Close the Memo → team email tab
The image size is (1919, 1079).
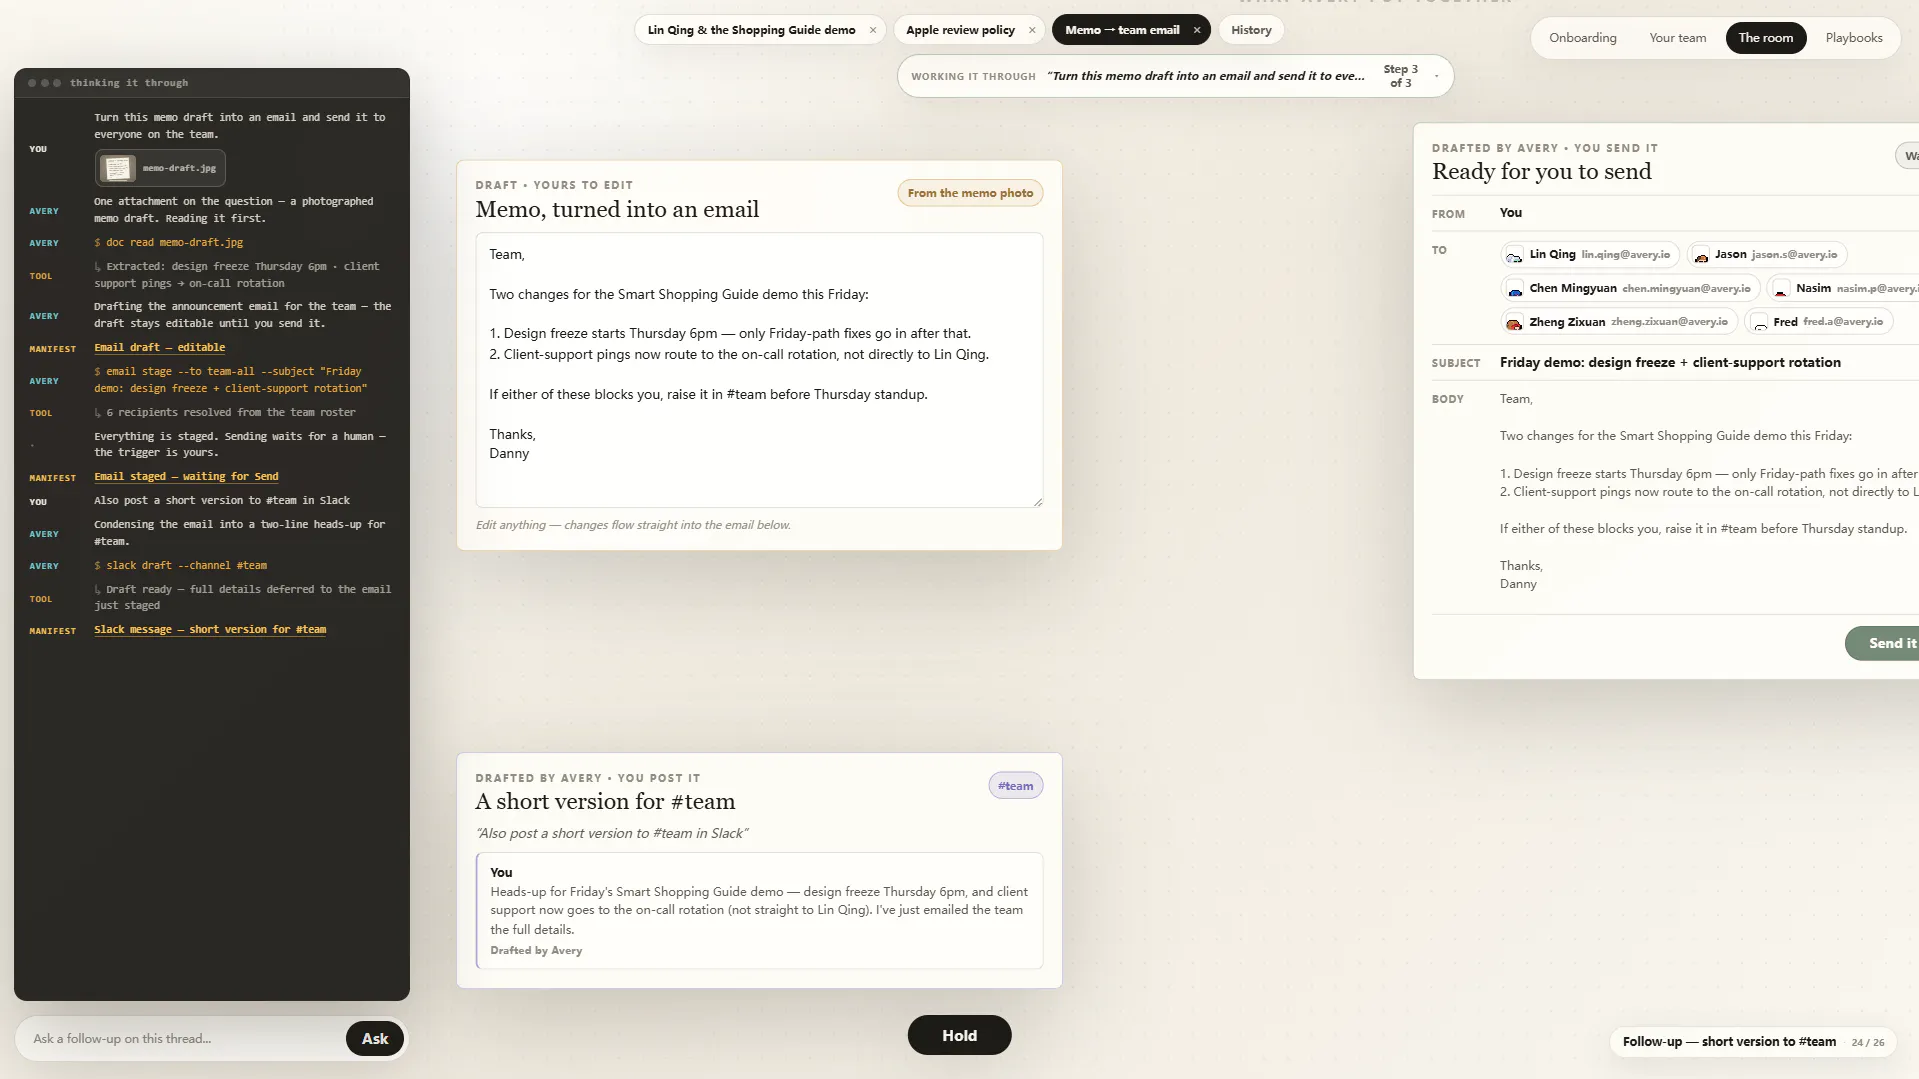[x=1196, y=30]
